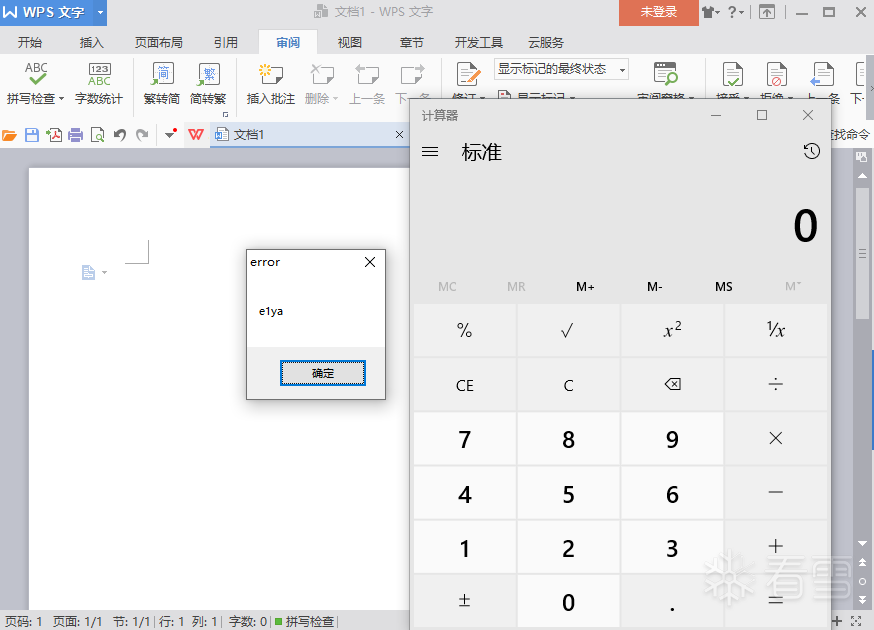
Task: Open the 章节 ribbon tab
Action: pos(411,42)
